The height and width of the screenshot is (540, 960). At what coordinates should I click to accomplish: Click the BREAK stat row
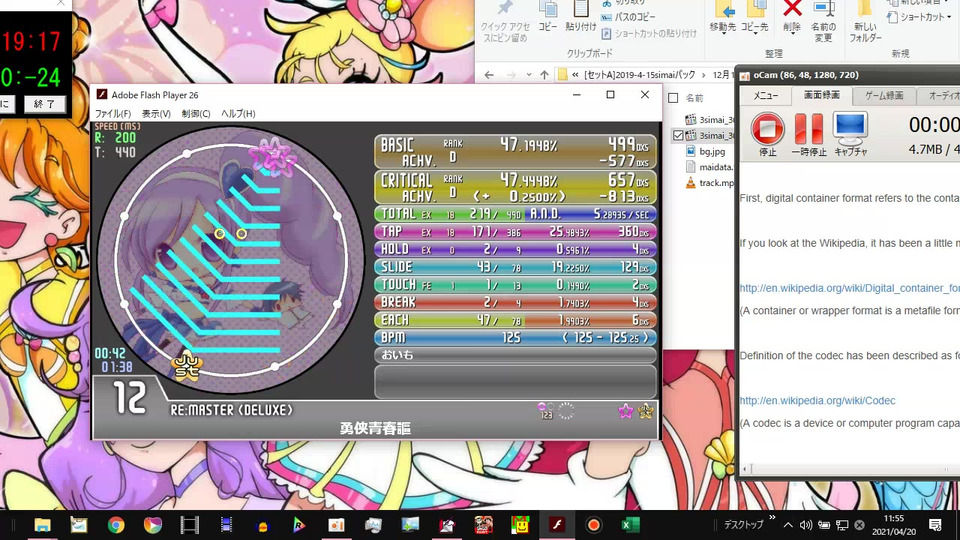pyautogui.click(x=515, y=302)
